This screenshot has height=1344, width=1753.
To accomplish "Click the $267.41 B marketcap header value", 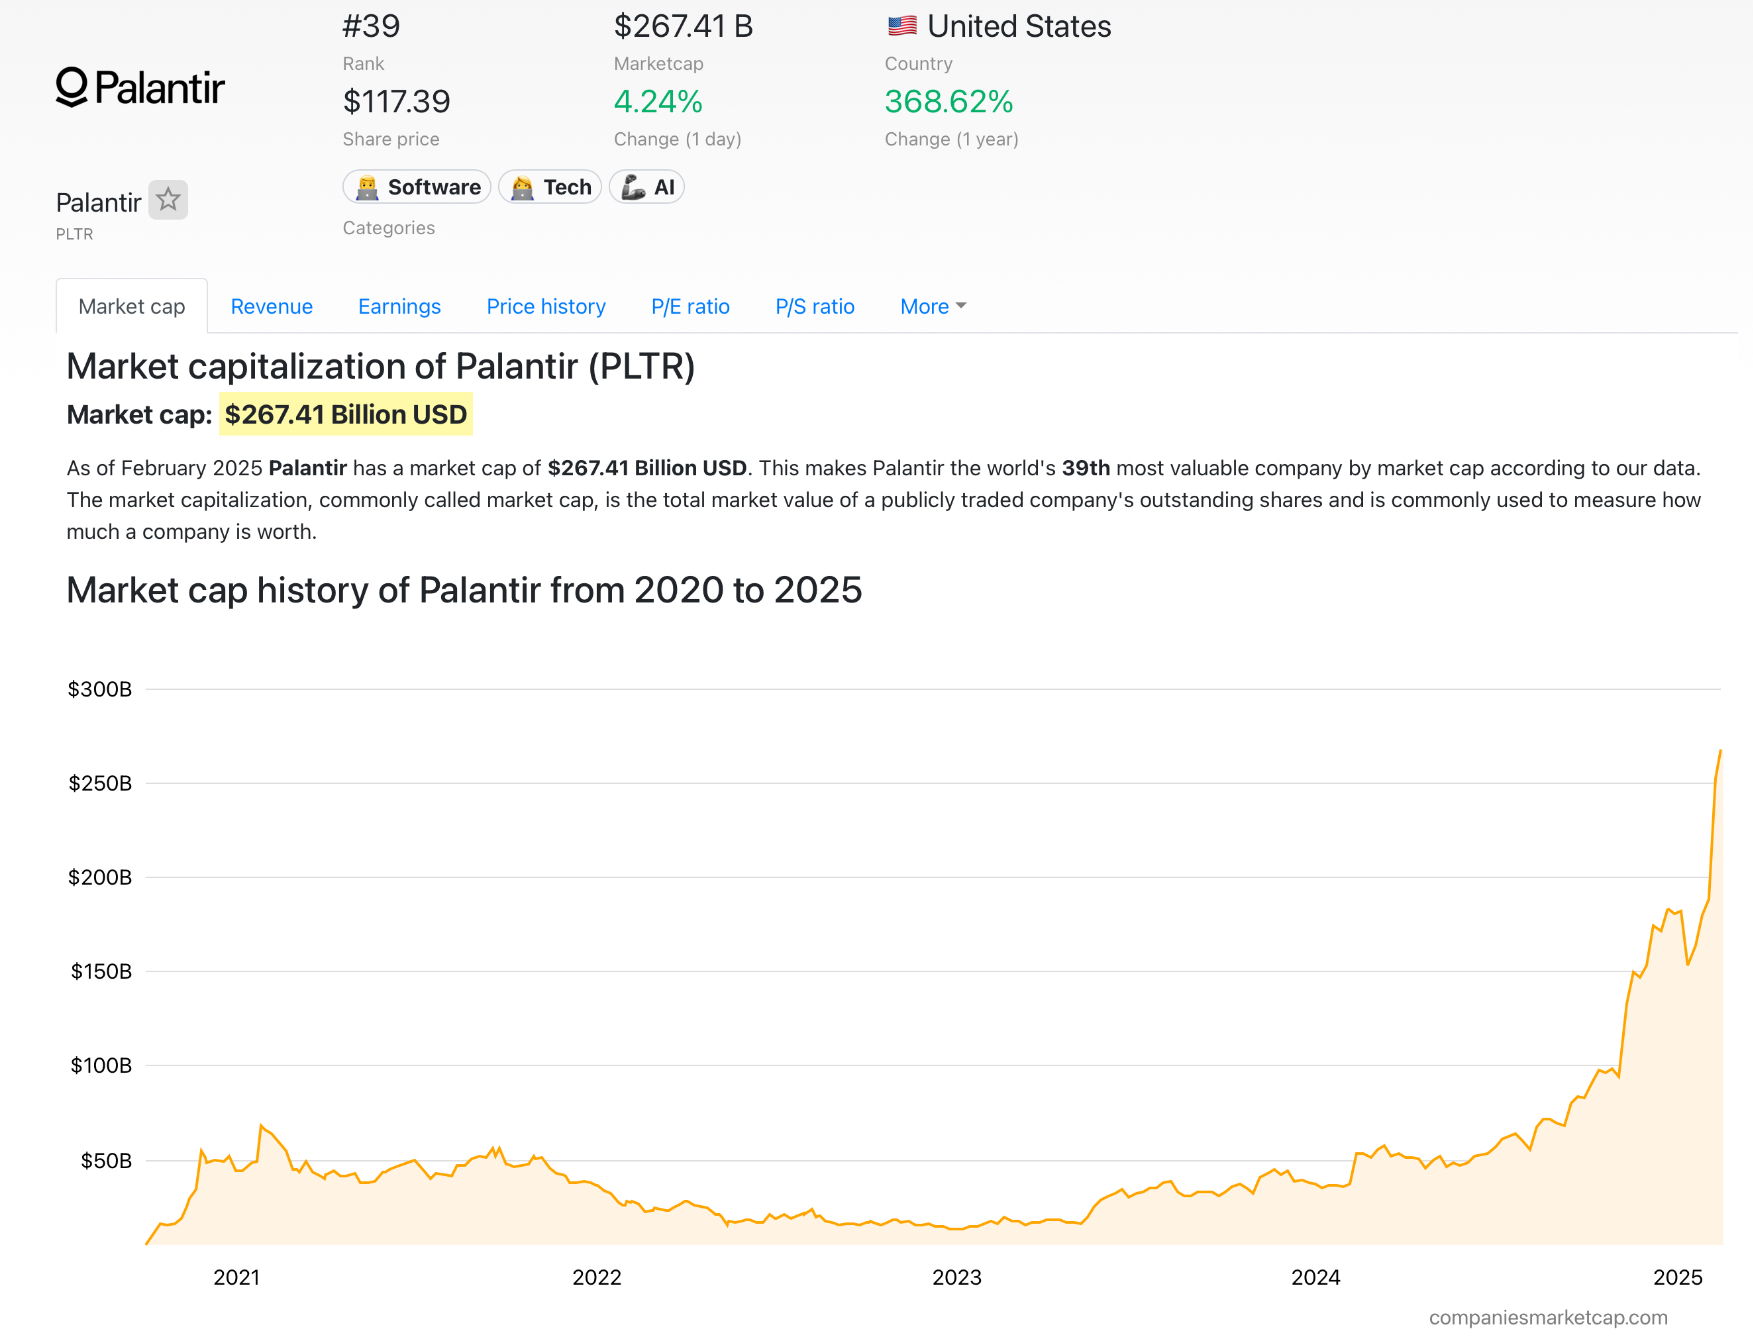I will (x=683, y=26).
